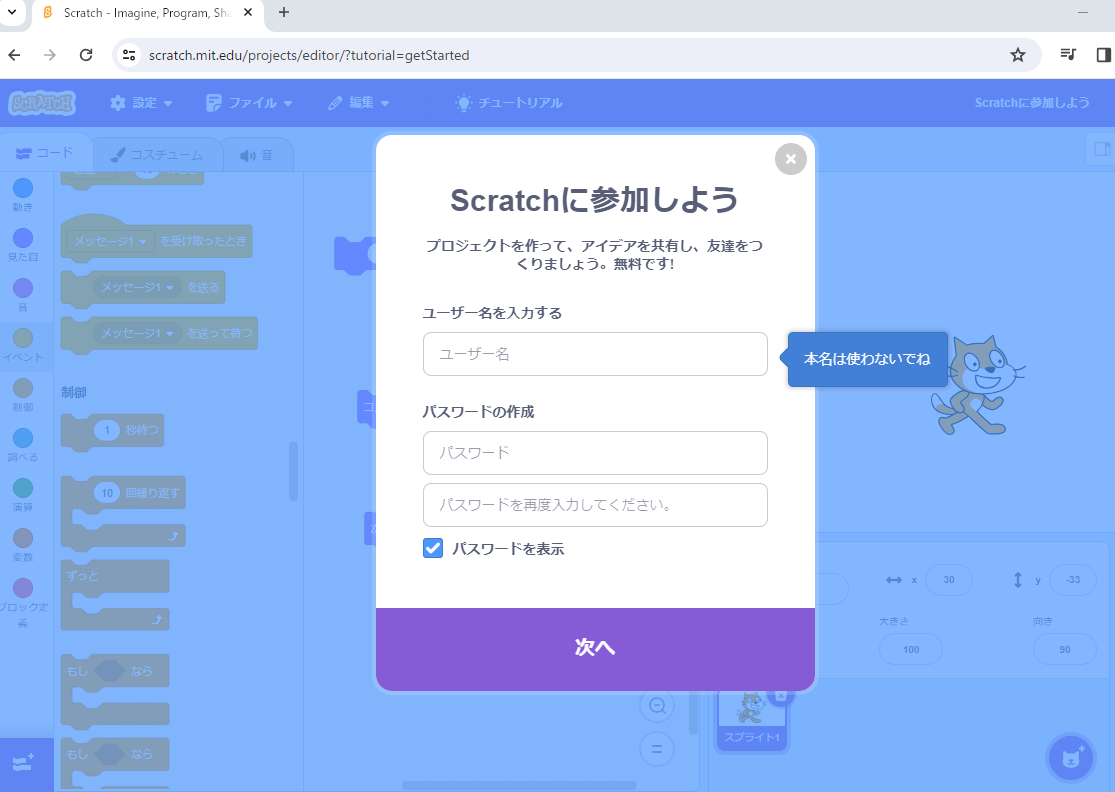Select the スプライト1 sprite thumbnail

(752, 719)
